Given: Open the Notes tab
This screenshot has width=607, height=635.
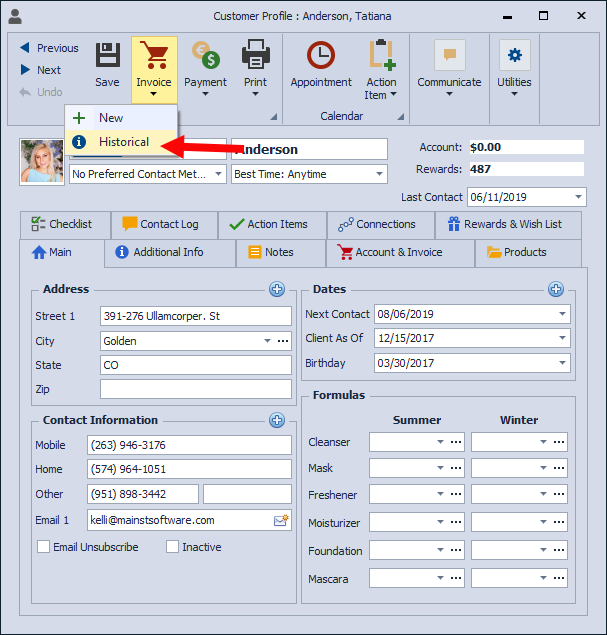Looking at the screenshot, I should (281, 252).
